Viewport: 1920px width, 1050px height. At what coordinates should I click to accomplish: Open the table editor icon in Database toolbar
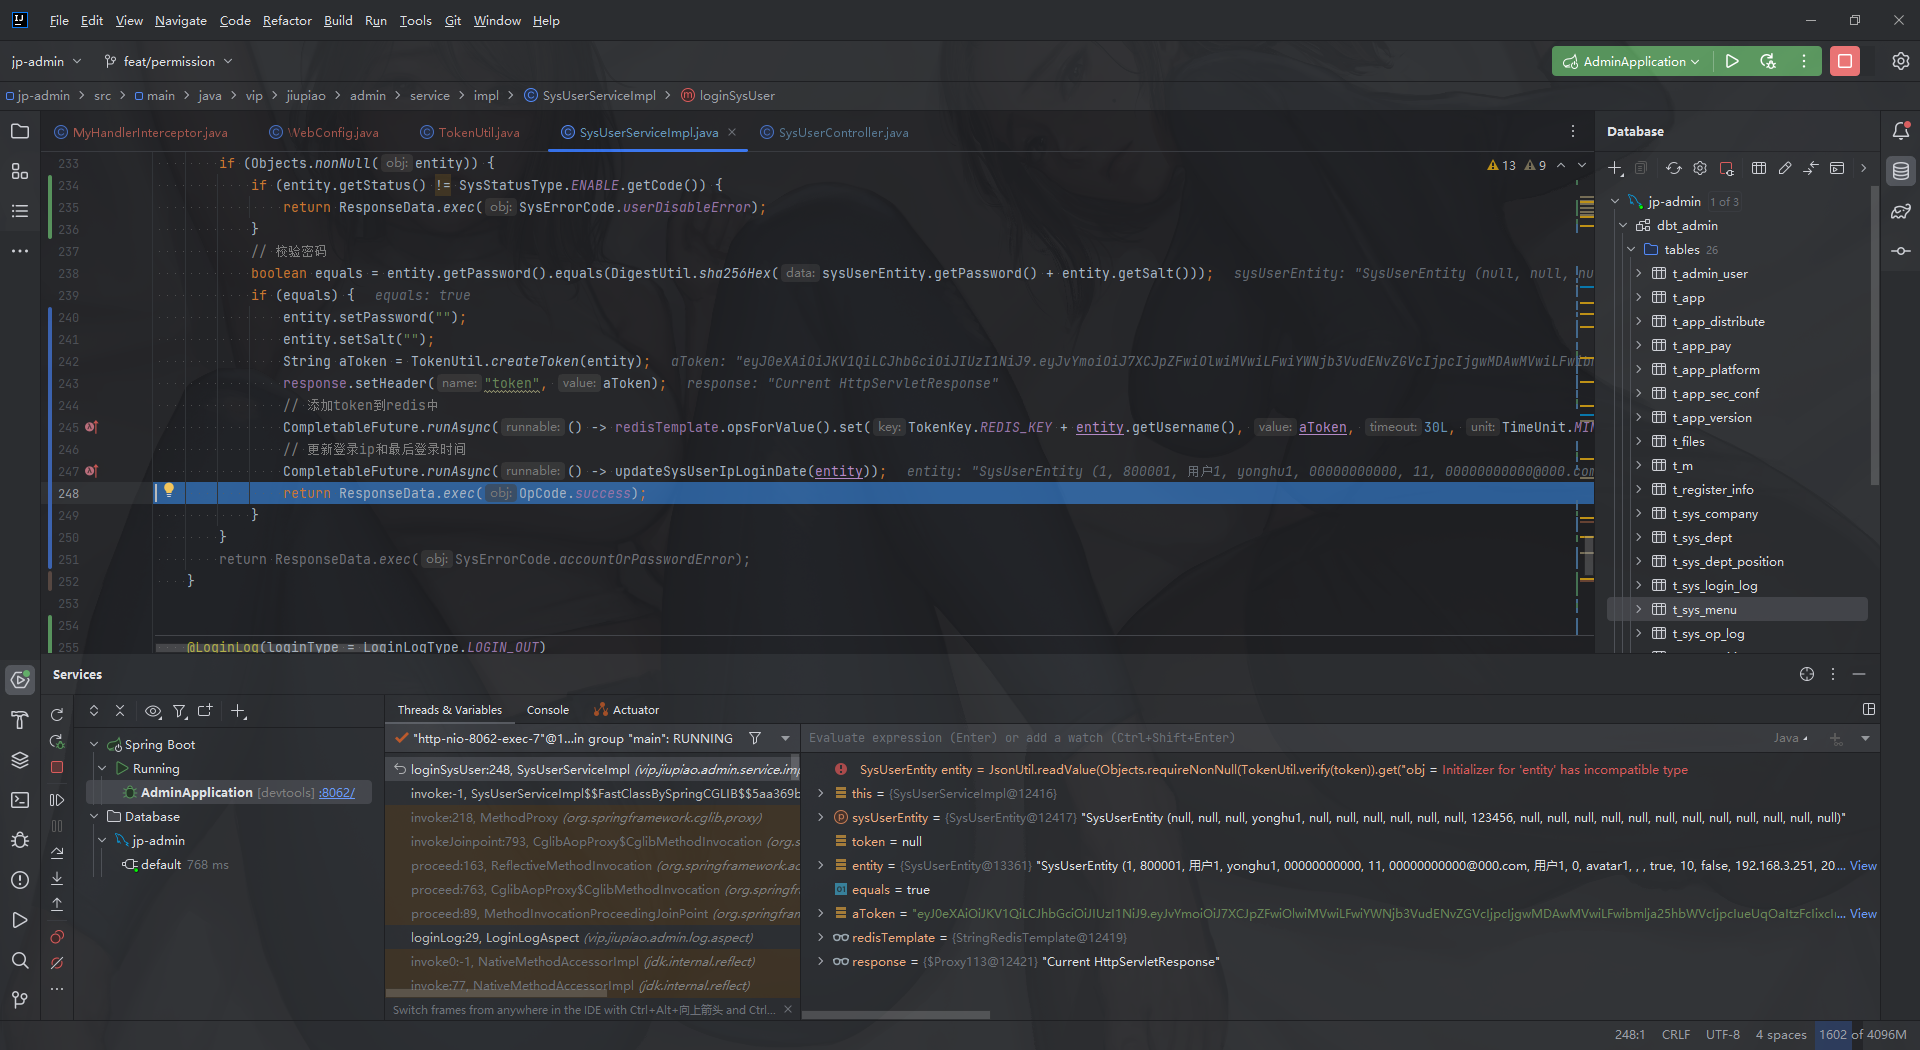1759,168
